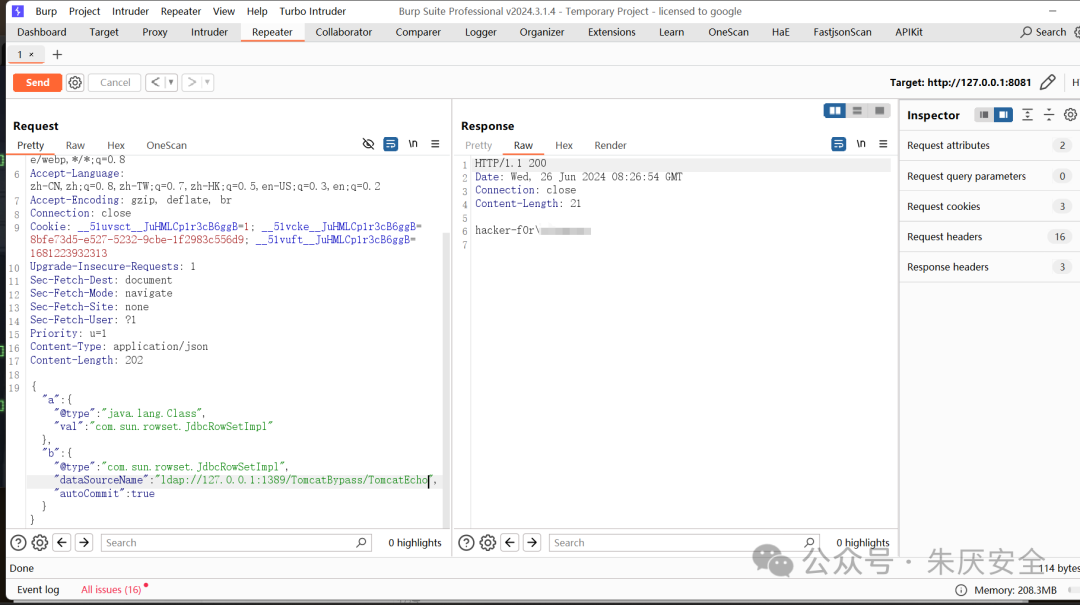Toggle request line wrap icon
The image size is (1080, 605).
[x=391, y=144]
